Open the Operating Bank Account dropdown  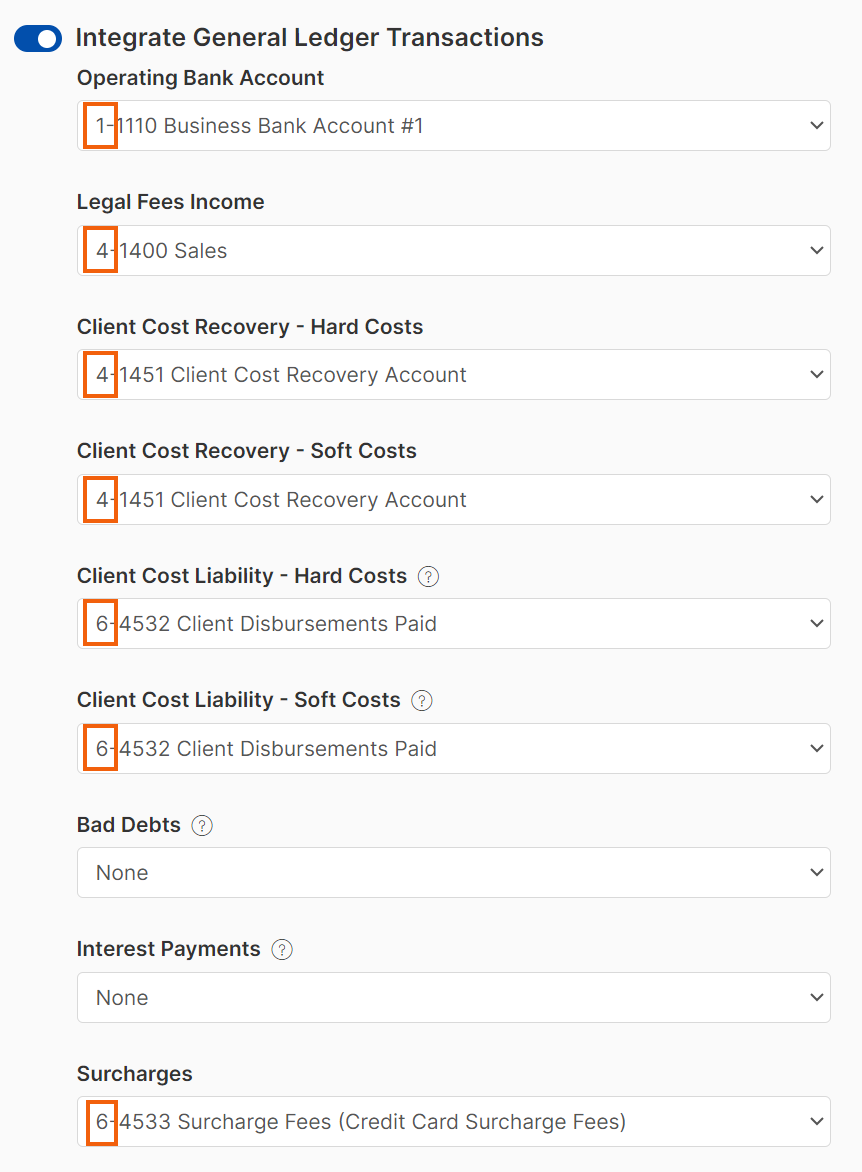point(454,126)
